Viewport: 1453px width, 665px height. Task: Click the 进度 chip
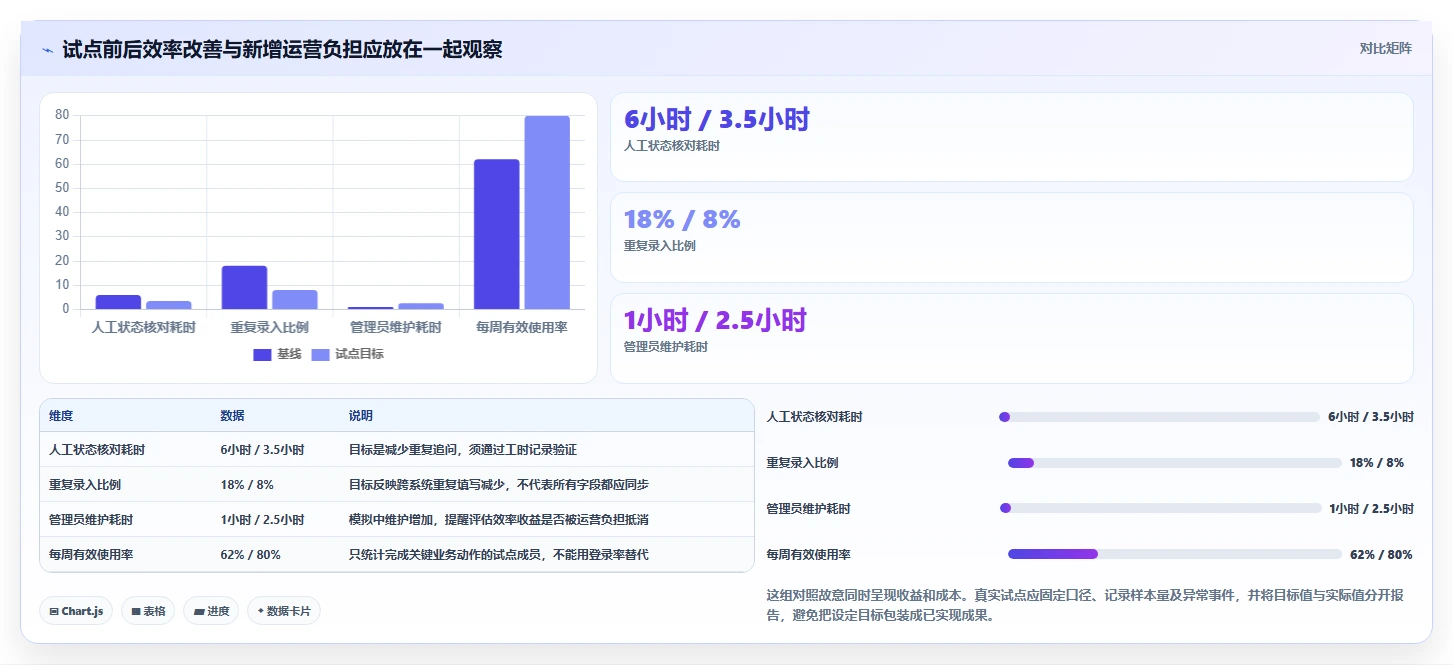click(211, 611)
